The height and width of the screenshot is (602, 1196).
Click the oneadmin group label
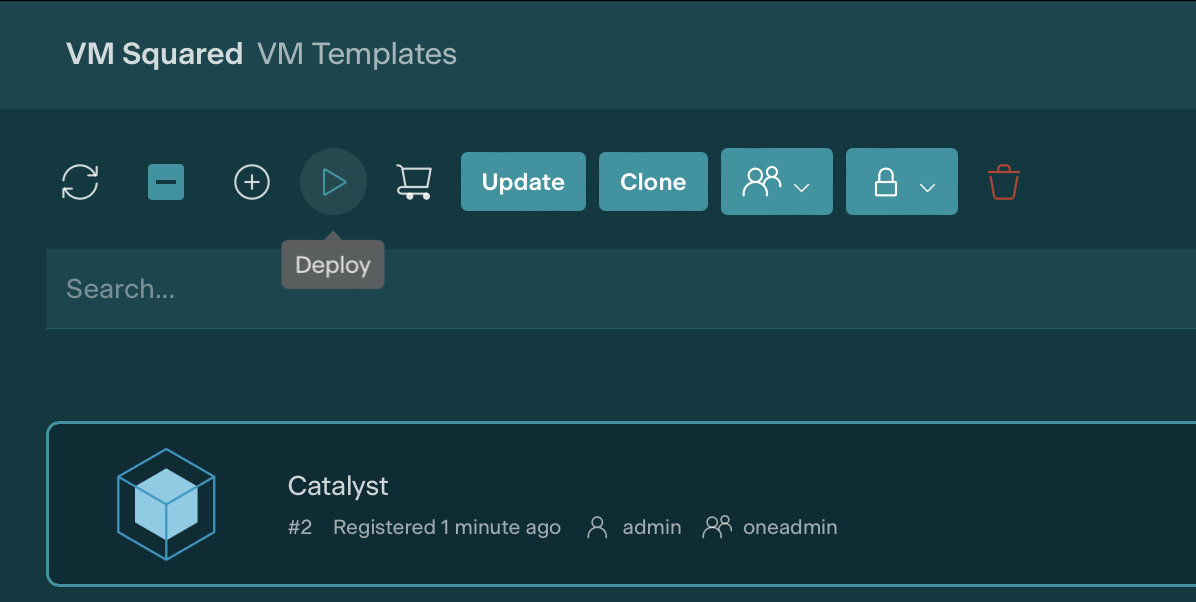coord(790,527)
